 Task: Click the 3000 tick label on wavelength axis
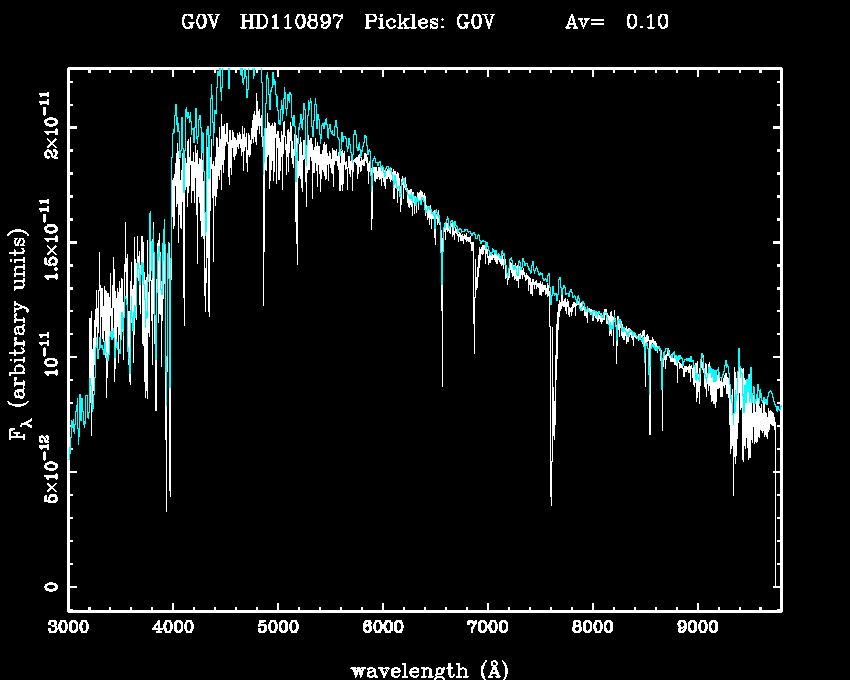click(x=68, y=629)
